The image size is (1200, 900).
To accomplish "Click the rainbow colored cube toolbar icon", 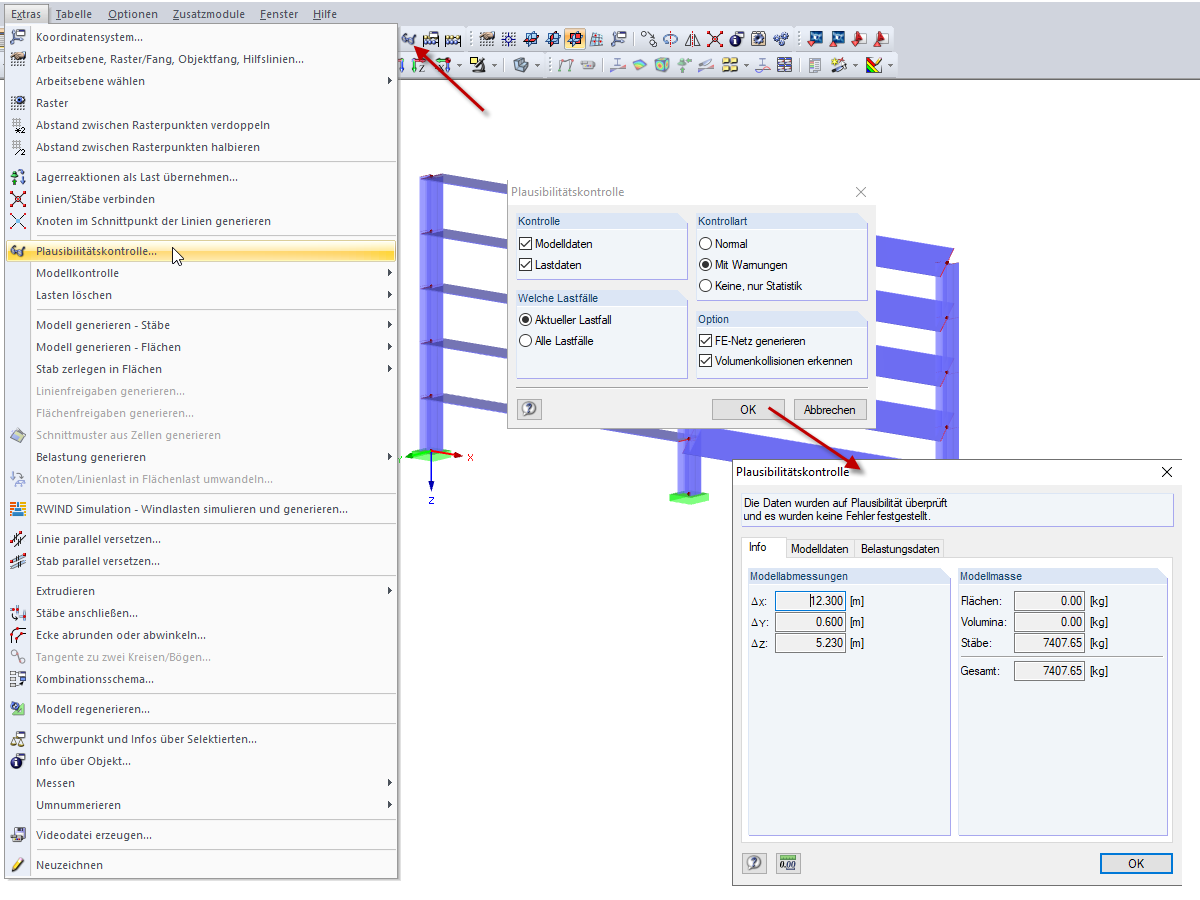I will [661, 65].
